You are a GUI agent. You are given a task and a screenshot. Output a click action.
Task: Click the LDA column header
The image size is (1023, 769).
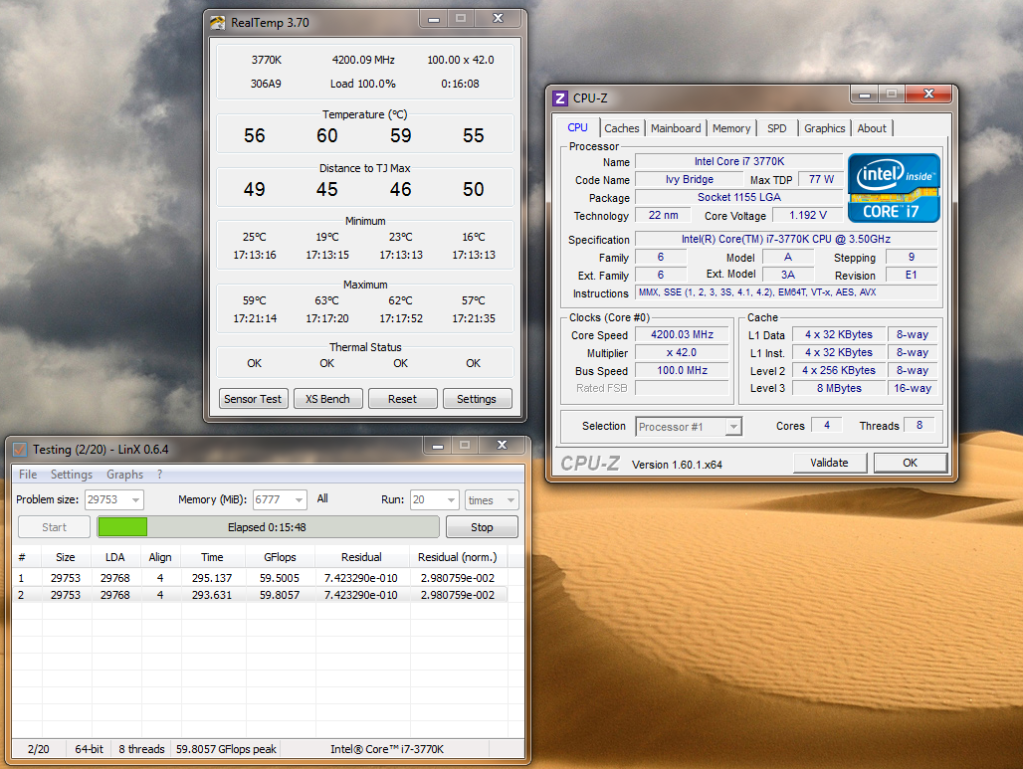tap(115, 557)
